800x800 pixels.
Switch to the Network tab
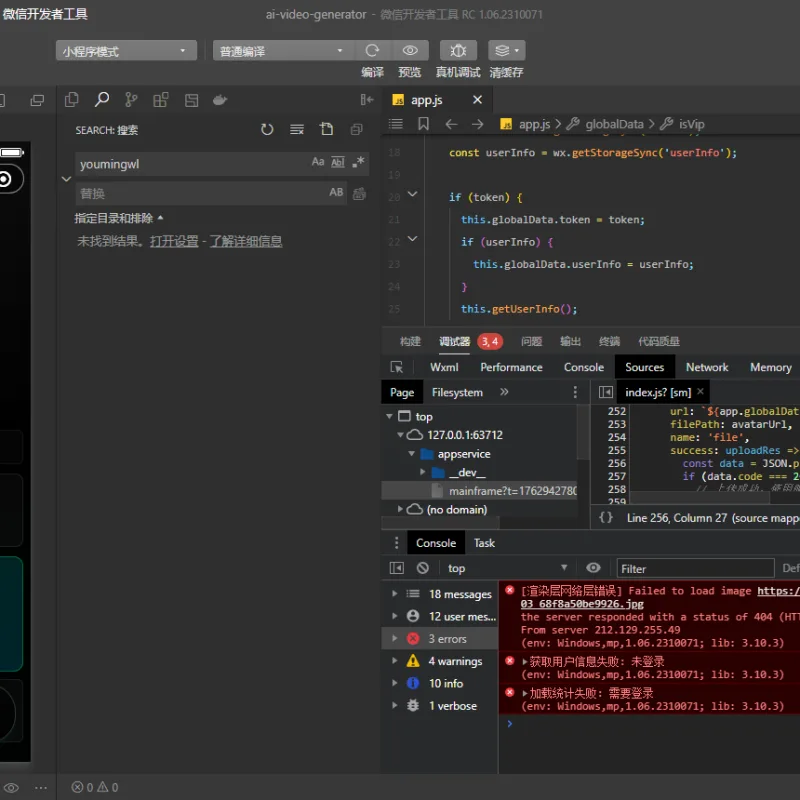point(707,367)
